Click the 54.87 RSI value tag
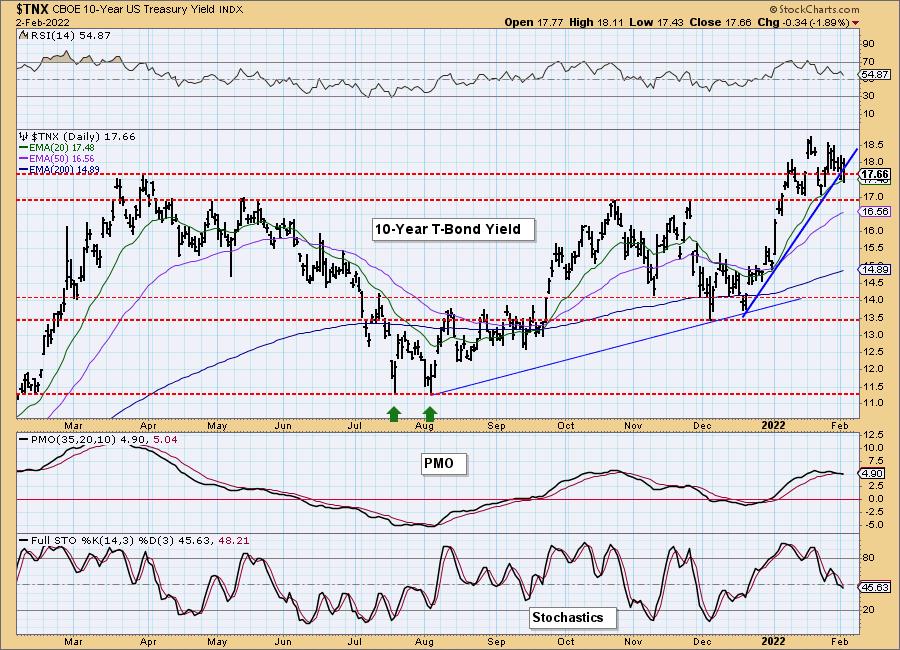This screenshot has height=650, width=900. coord(876,75)
